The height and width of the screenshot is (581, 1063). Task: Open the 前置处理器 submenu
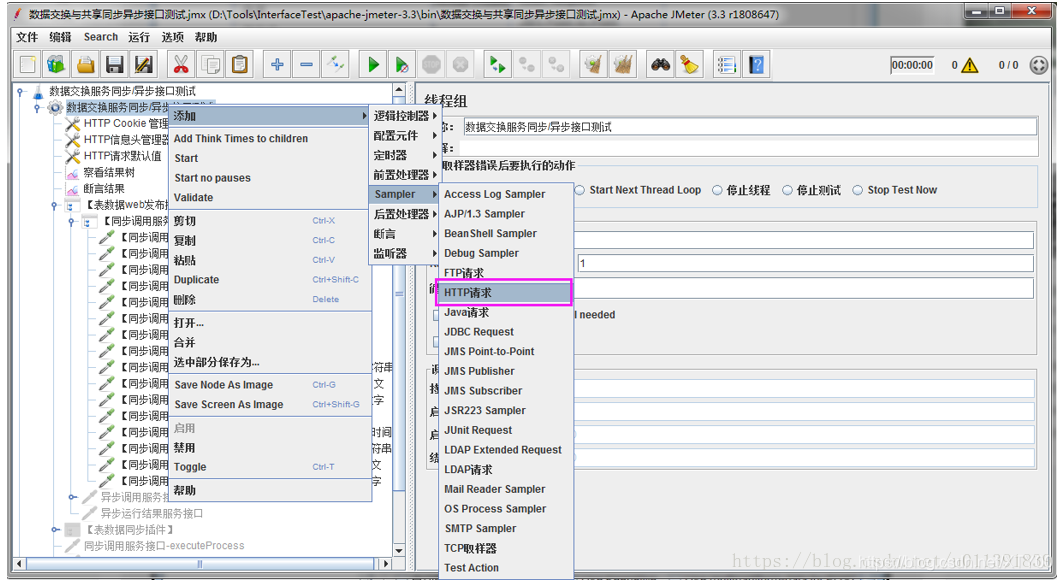(405, 175)
